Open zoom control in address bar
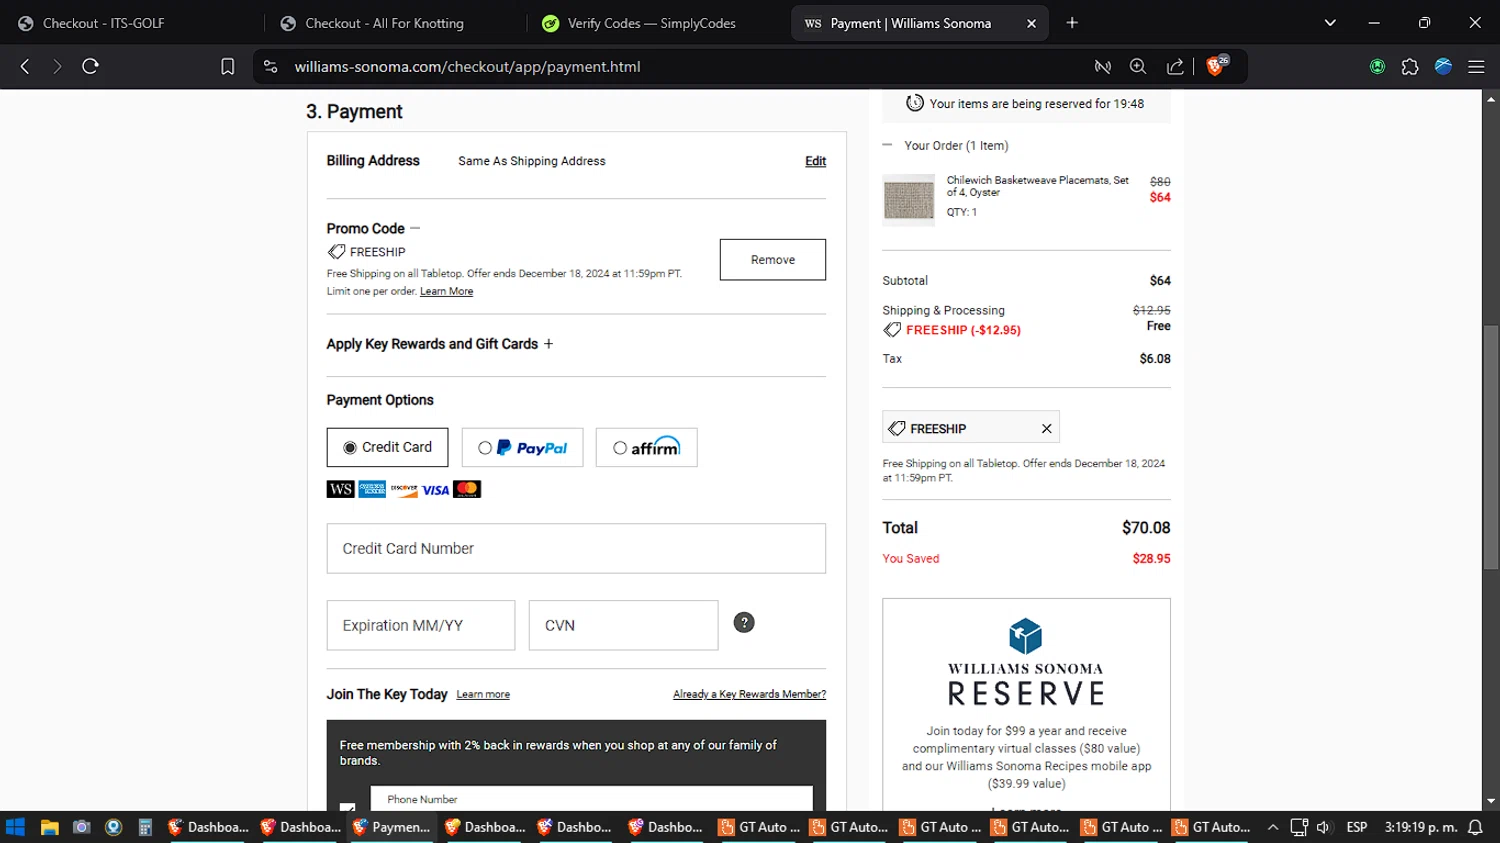The width and height of the screenshot is (1500, 843). (1138, 66)
